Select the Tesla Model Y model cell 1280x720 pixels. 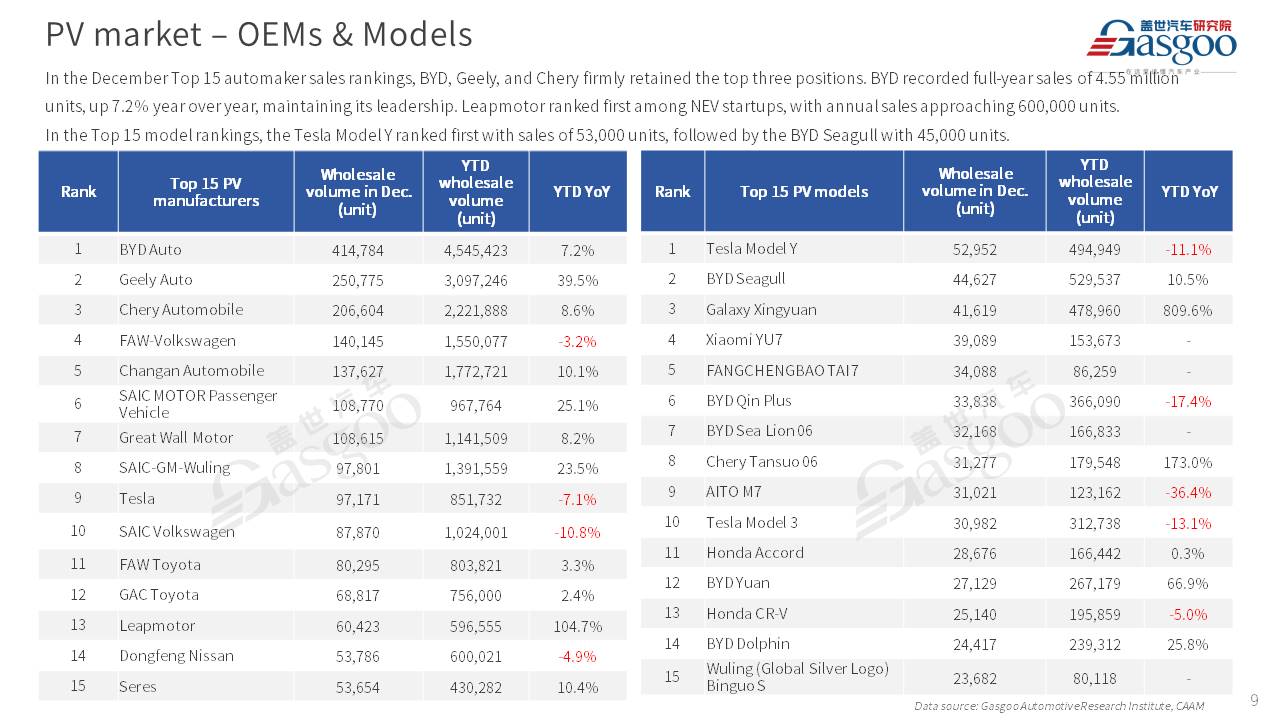click(x=751, y=249)
